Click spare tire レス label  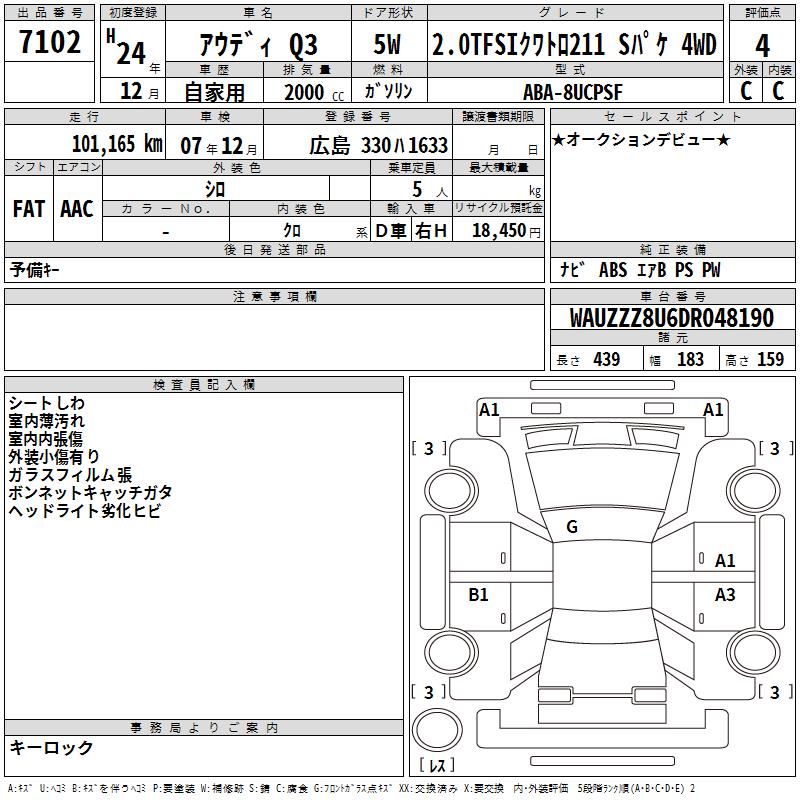click(x=437, y=765)
